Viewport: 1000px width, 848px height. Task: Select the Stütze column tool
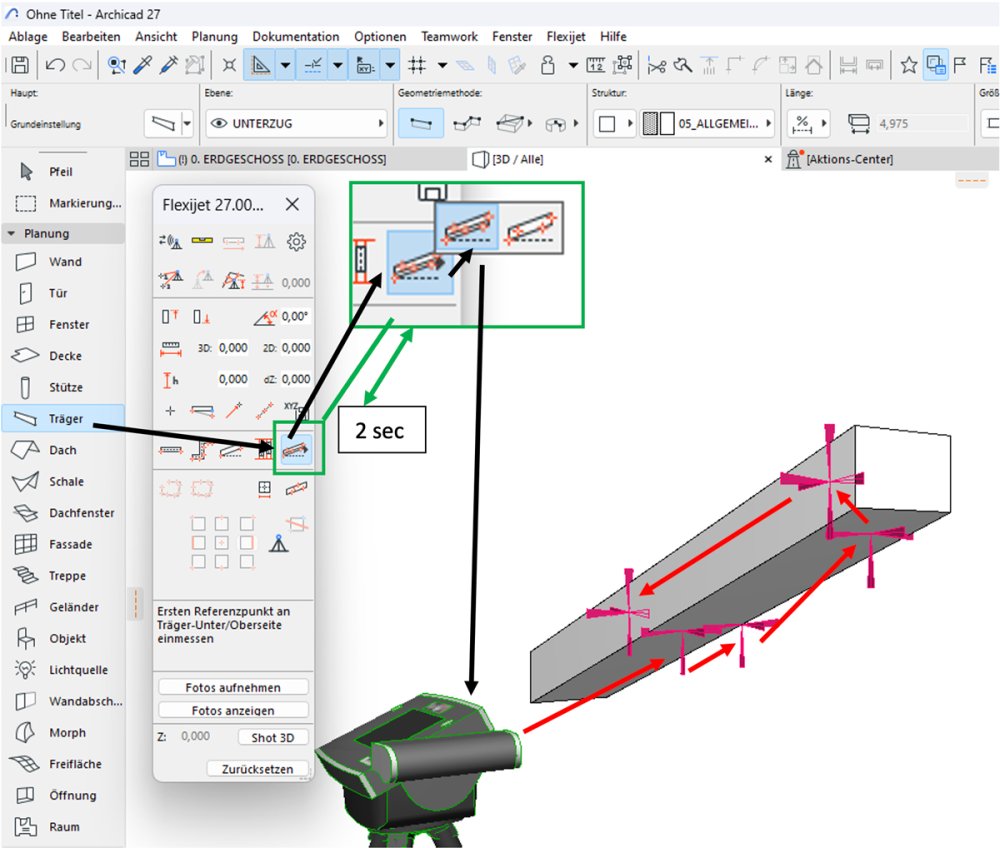pos(64,387)
